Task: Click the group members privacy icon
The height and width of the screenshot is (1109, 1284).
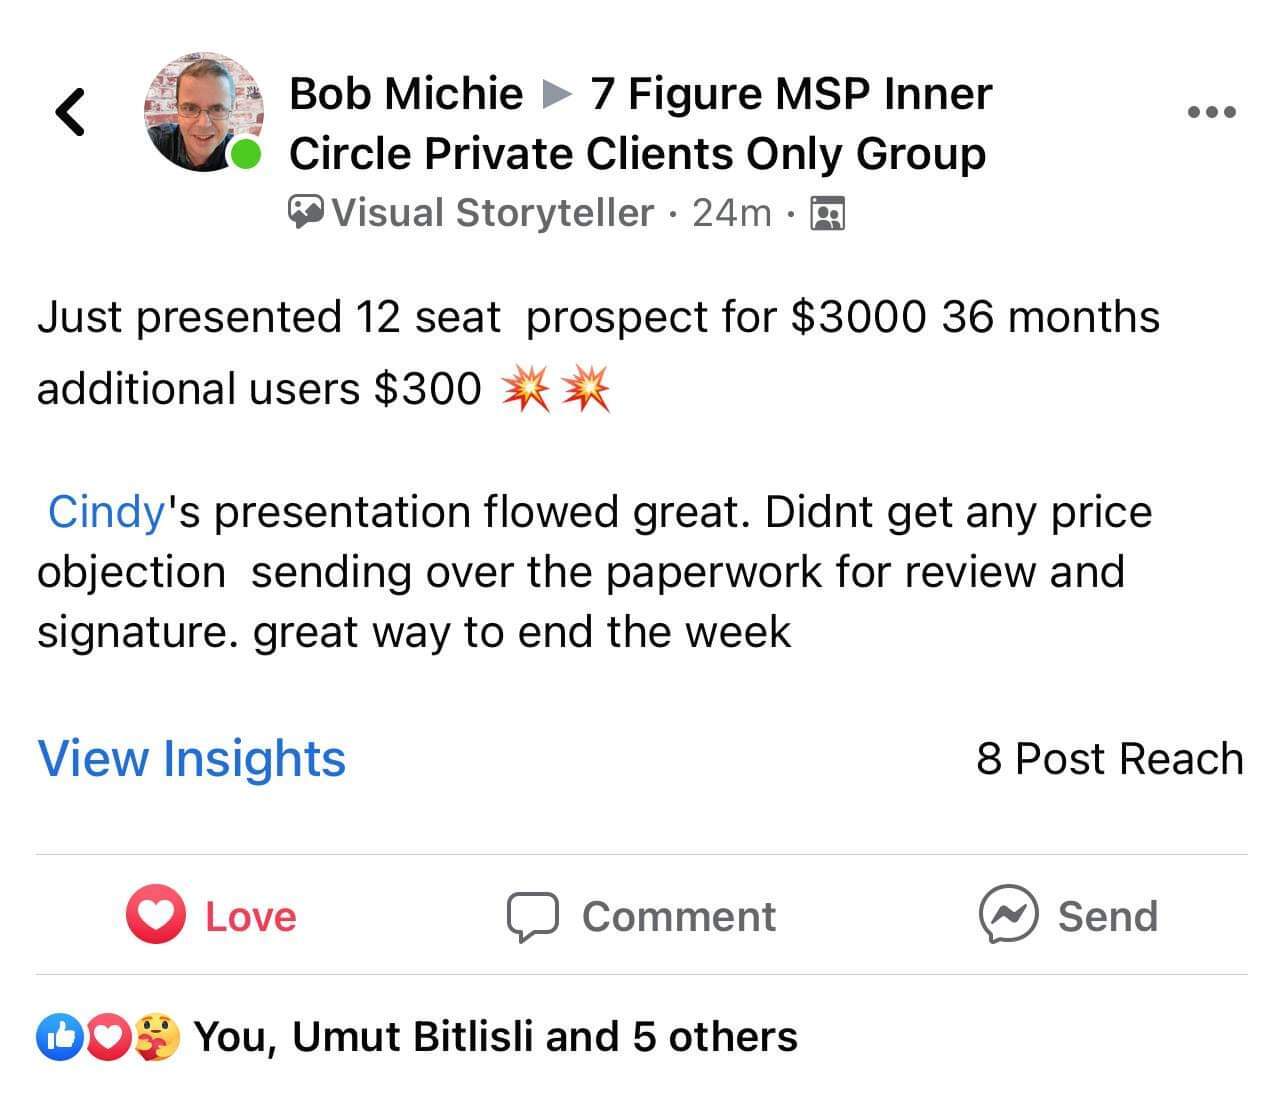Action: coord(827,214)
